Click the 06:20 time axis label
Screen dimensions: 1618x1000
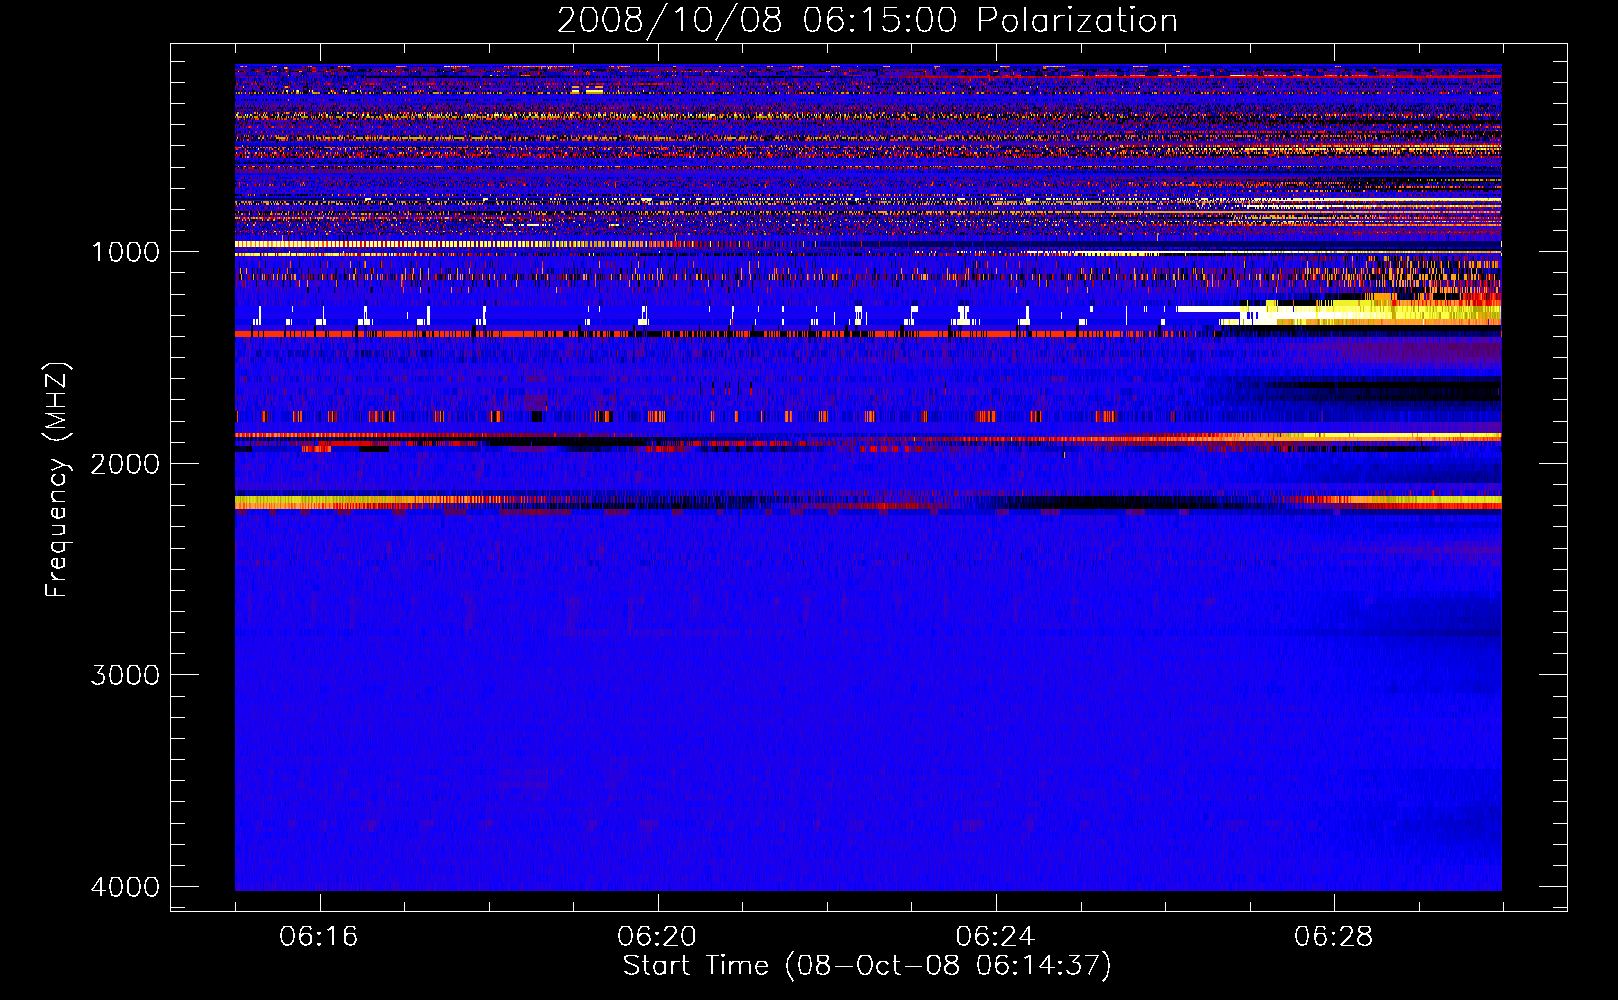point(657,937)
